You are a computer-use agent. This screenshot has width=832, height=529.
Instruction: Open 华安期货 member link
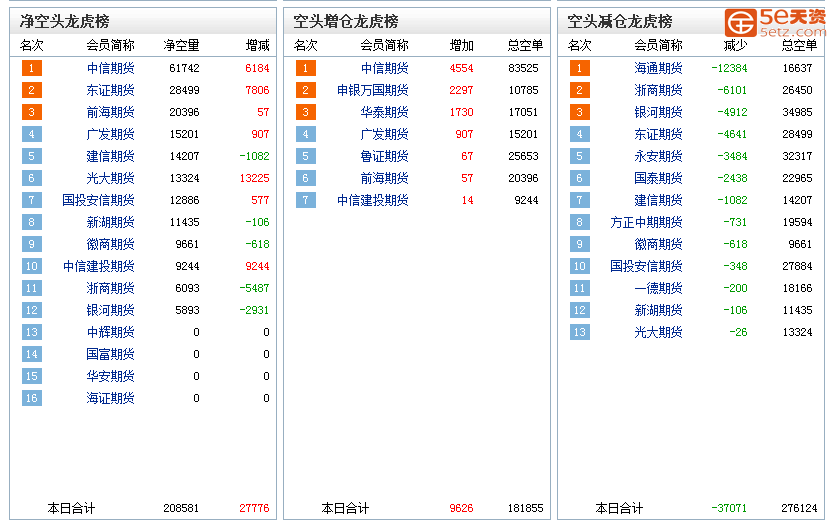[110, 377]
